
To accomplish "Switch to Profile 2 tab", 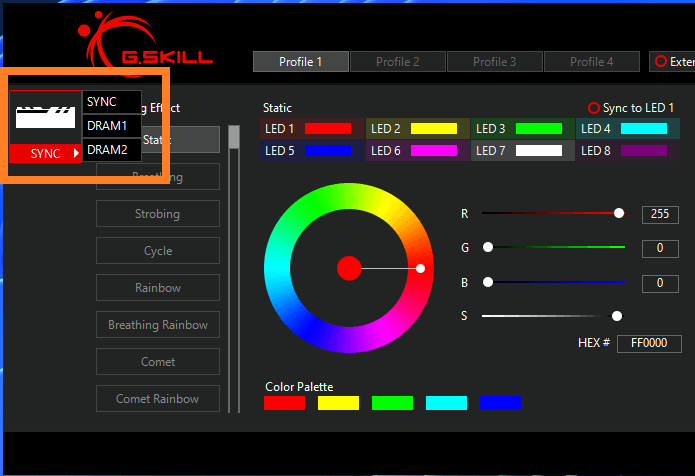I will pos(397,62).
